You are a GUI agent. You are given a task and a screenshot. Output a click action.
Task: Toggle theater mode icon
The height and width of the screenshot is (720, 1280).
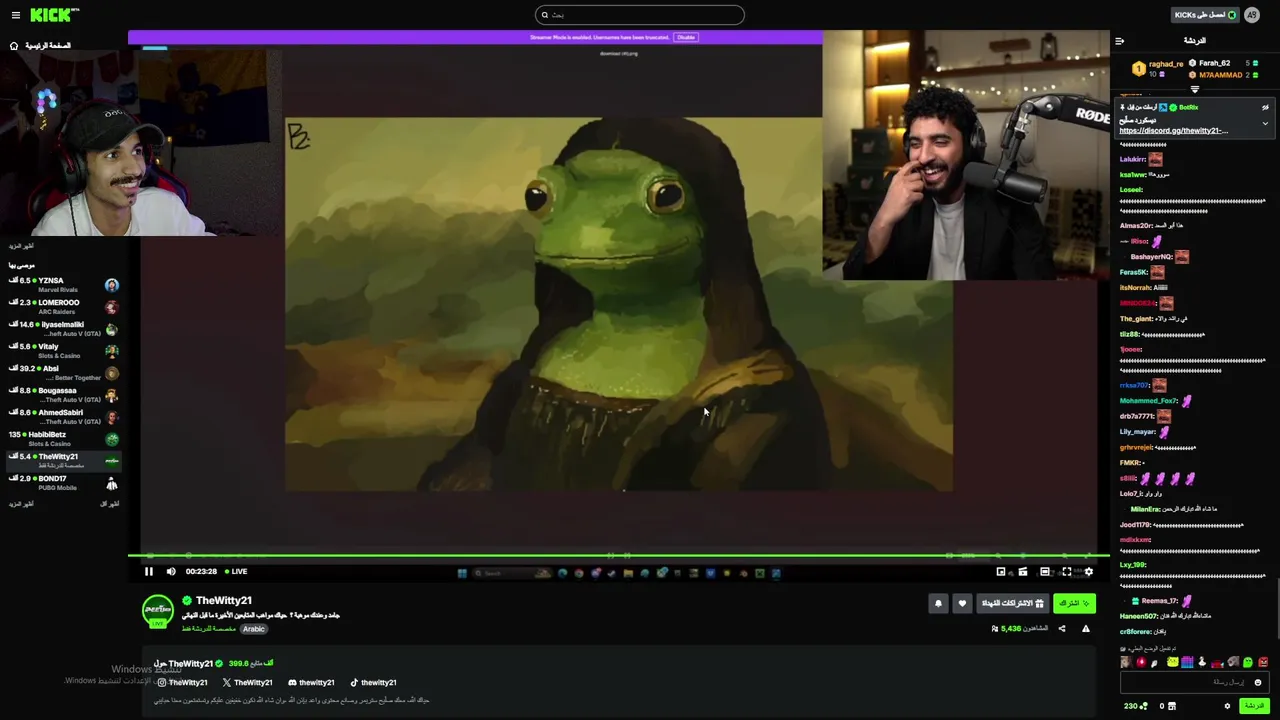coord(1045,572)
